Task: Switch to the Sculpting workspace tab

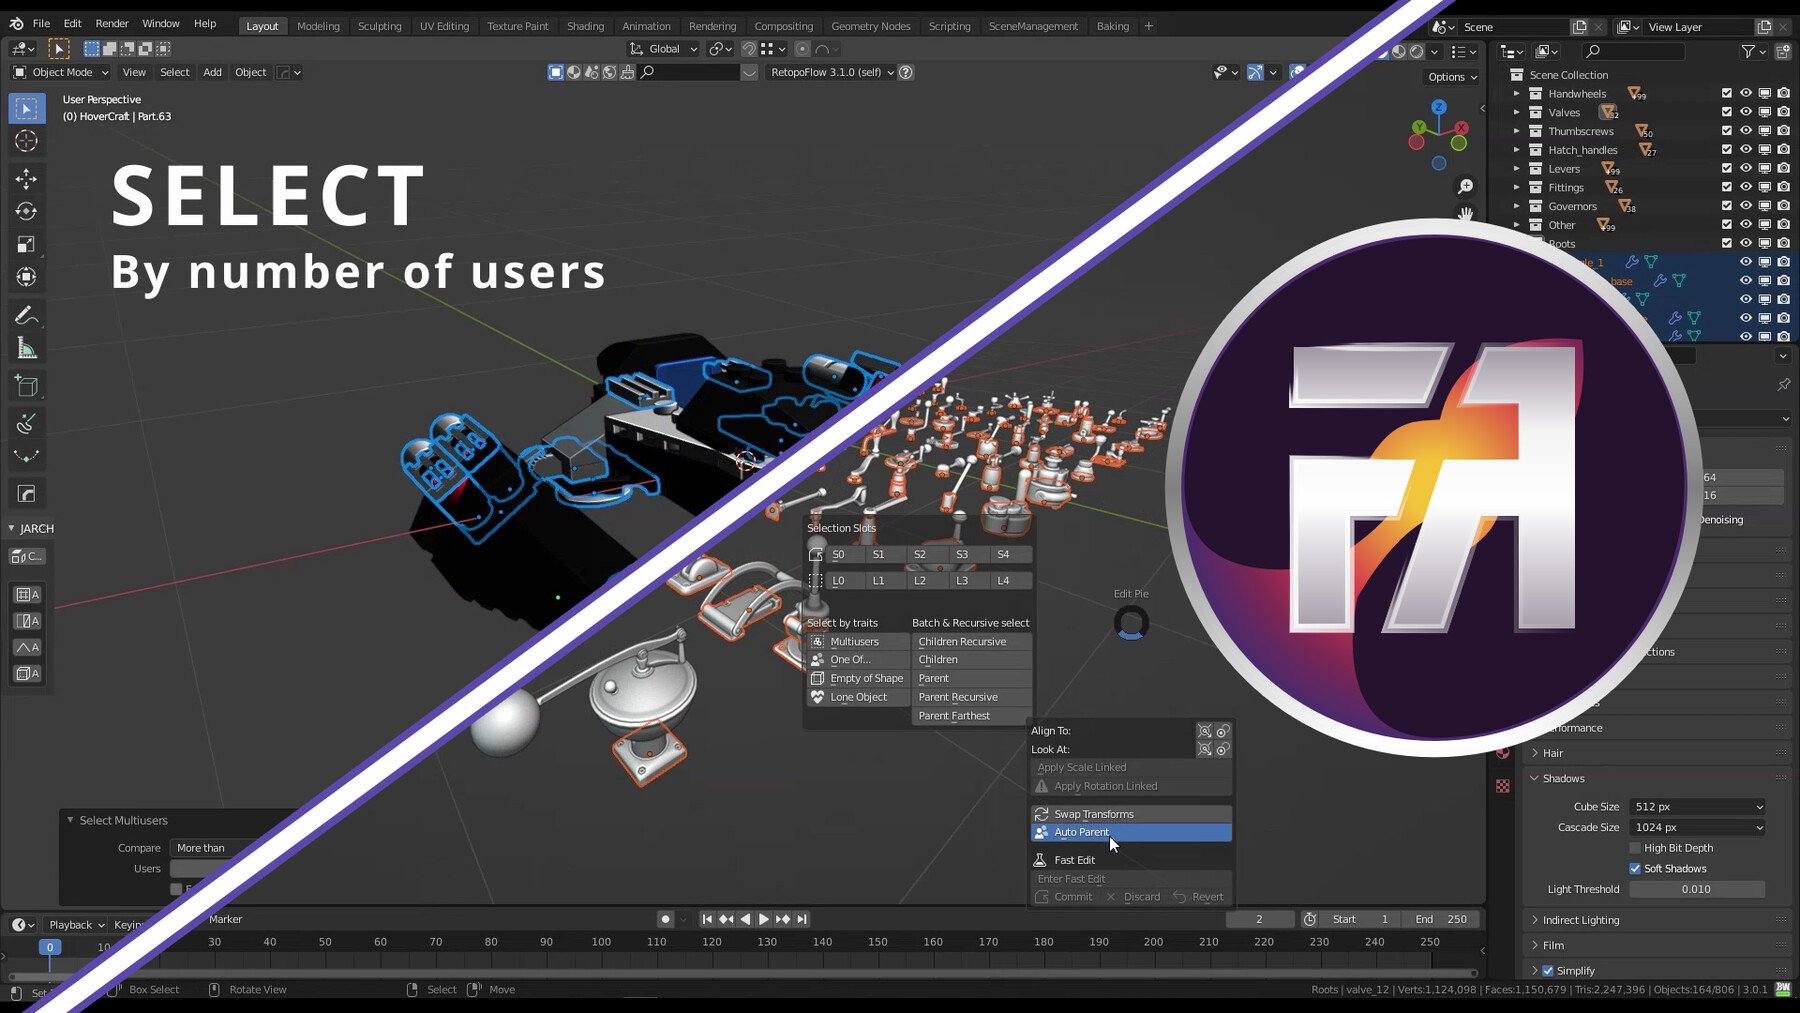Action: [380, 26]
